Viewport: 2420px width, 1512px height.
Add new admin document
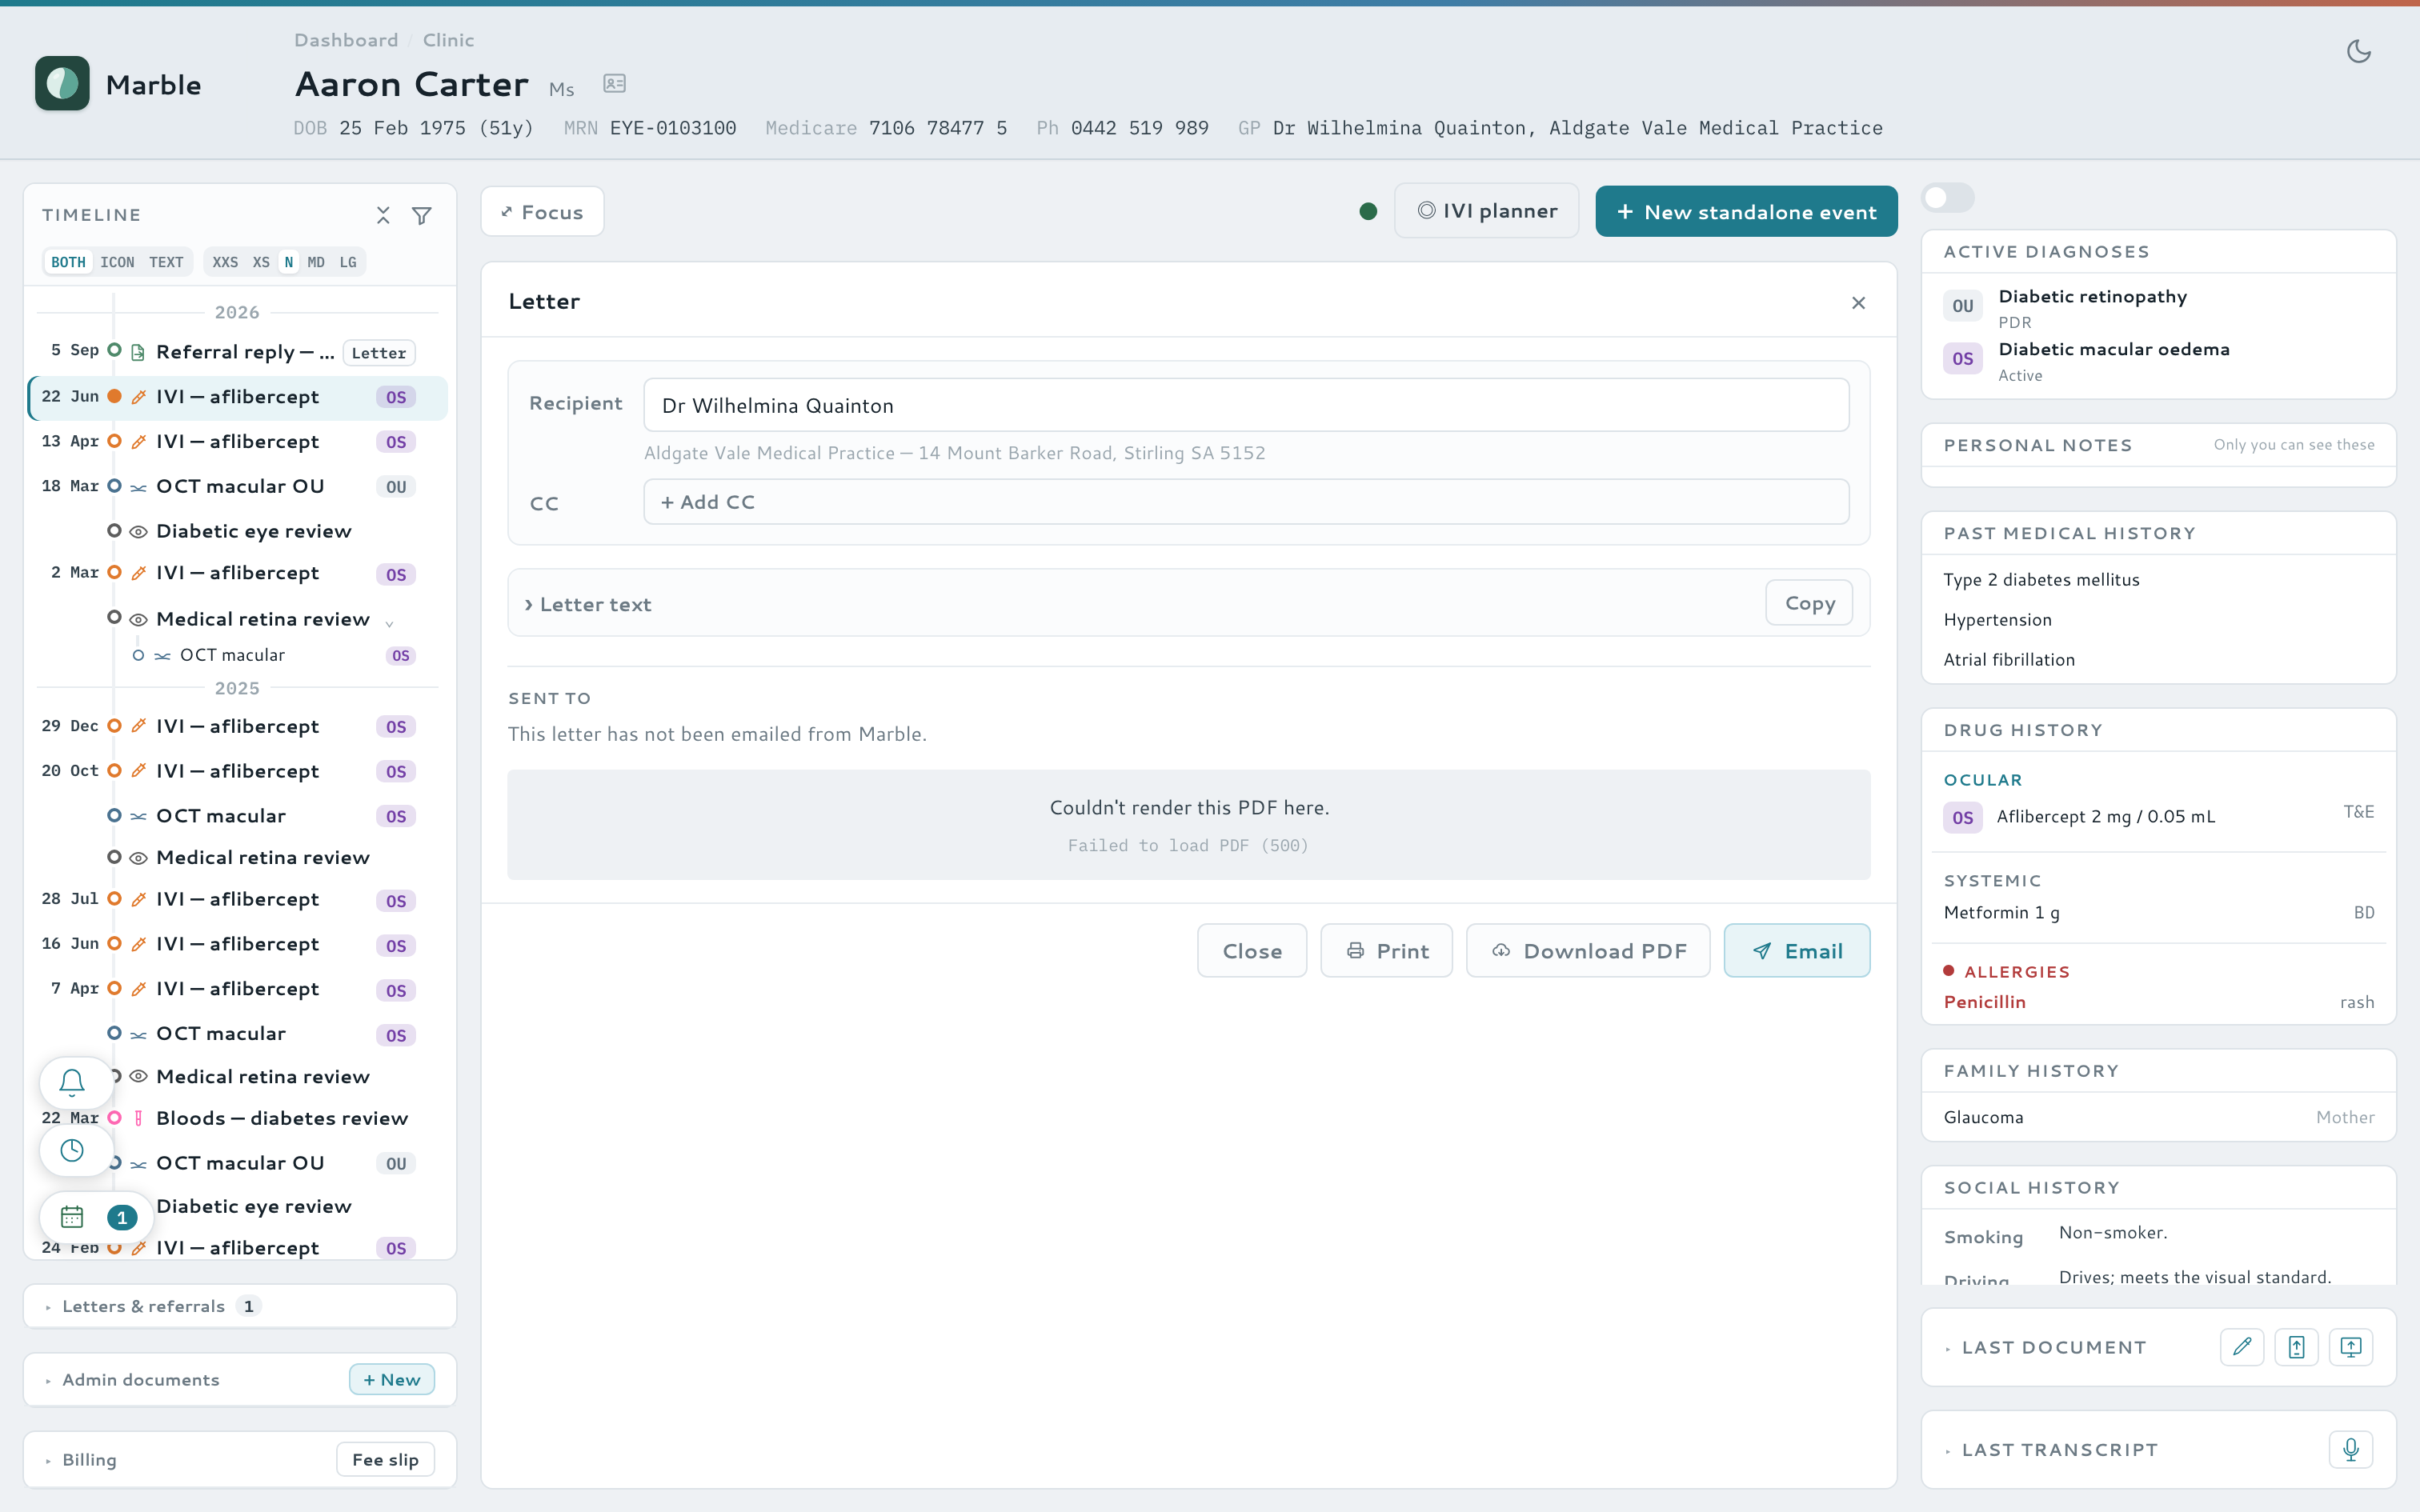click(392, 1380)
